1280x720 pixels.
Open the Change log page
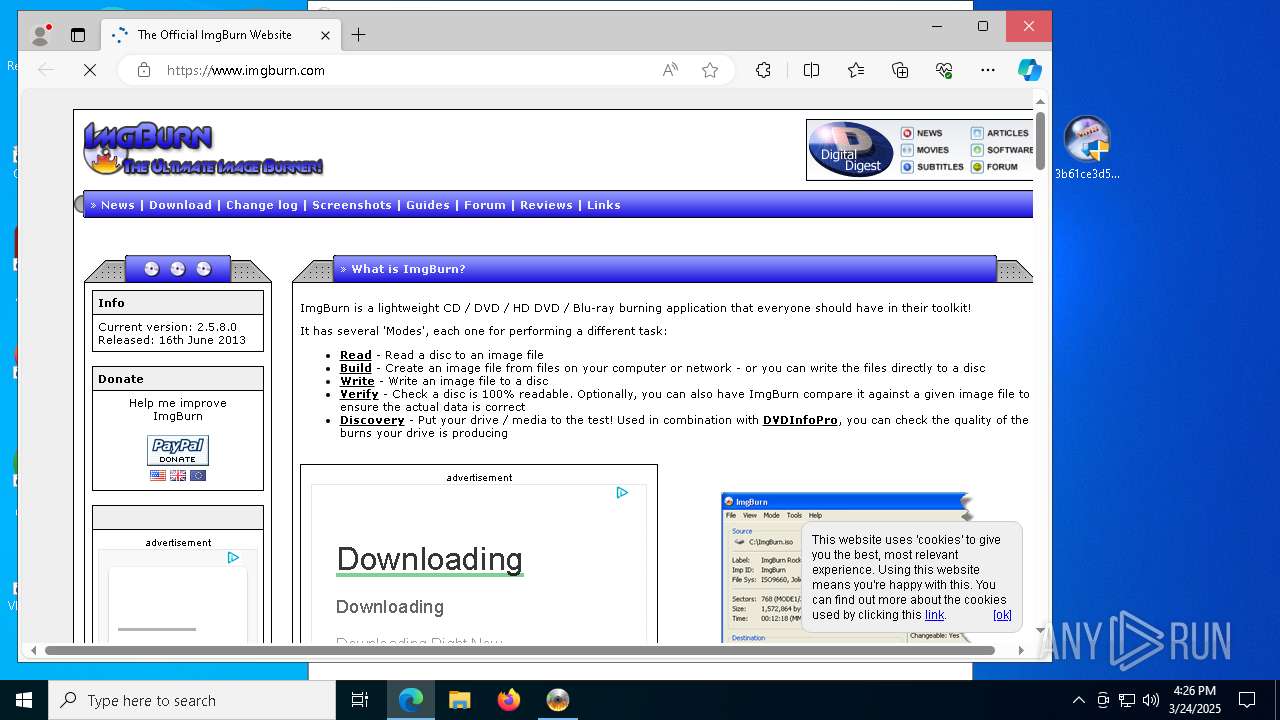click(262, 205)
